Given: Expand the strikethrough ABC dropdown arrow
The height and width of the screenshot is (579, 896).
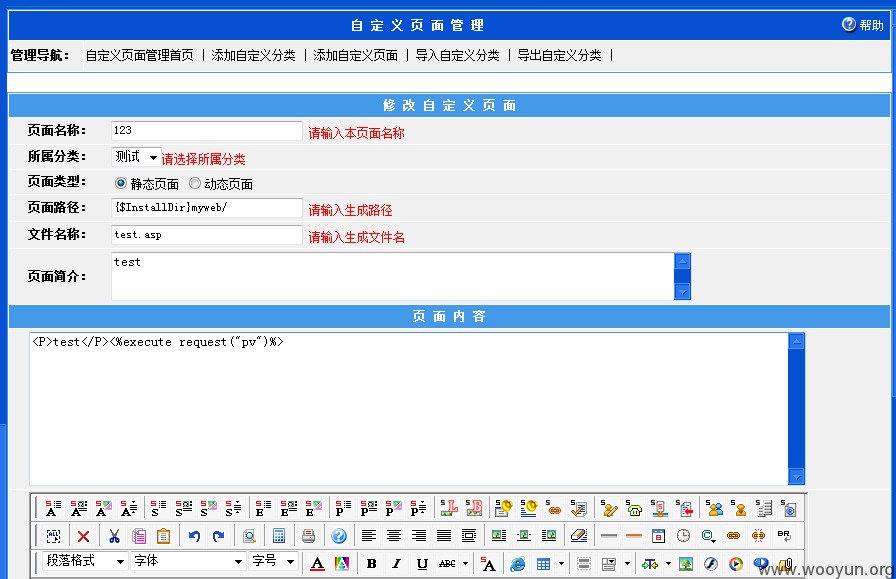Looking at the screenshot, I should (465, 564).
